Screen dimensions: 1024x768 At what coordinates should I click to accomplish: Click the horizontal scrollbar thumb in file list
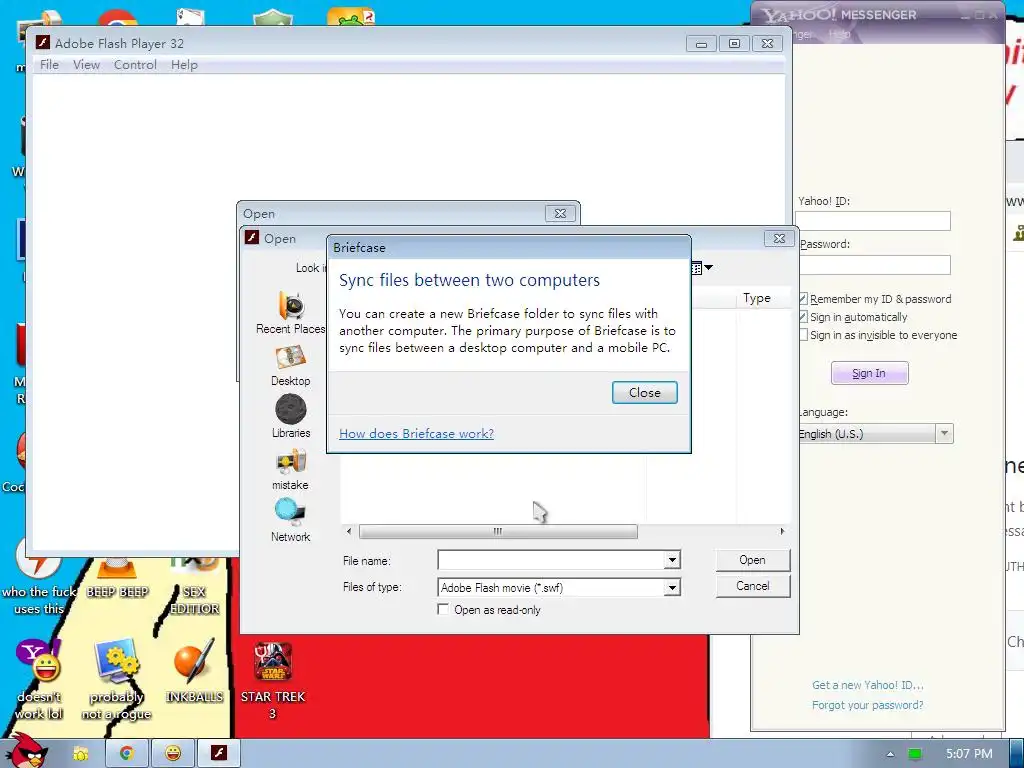(x=498, y=532)
